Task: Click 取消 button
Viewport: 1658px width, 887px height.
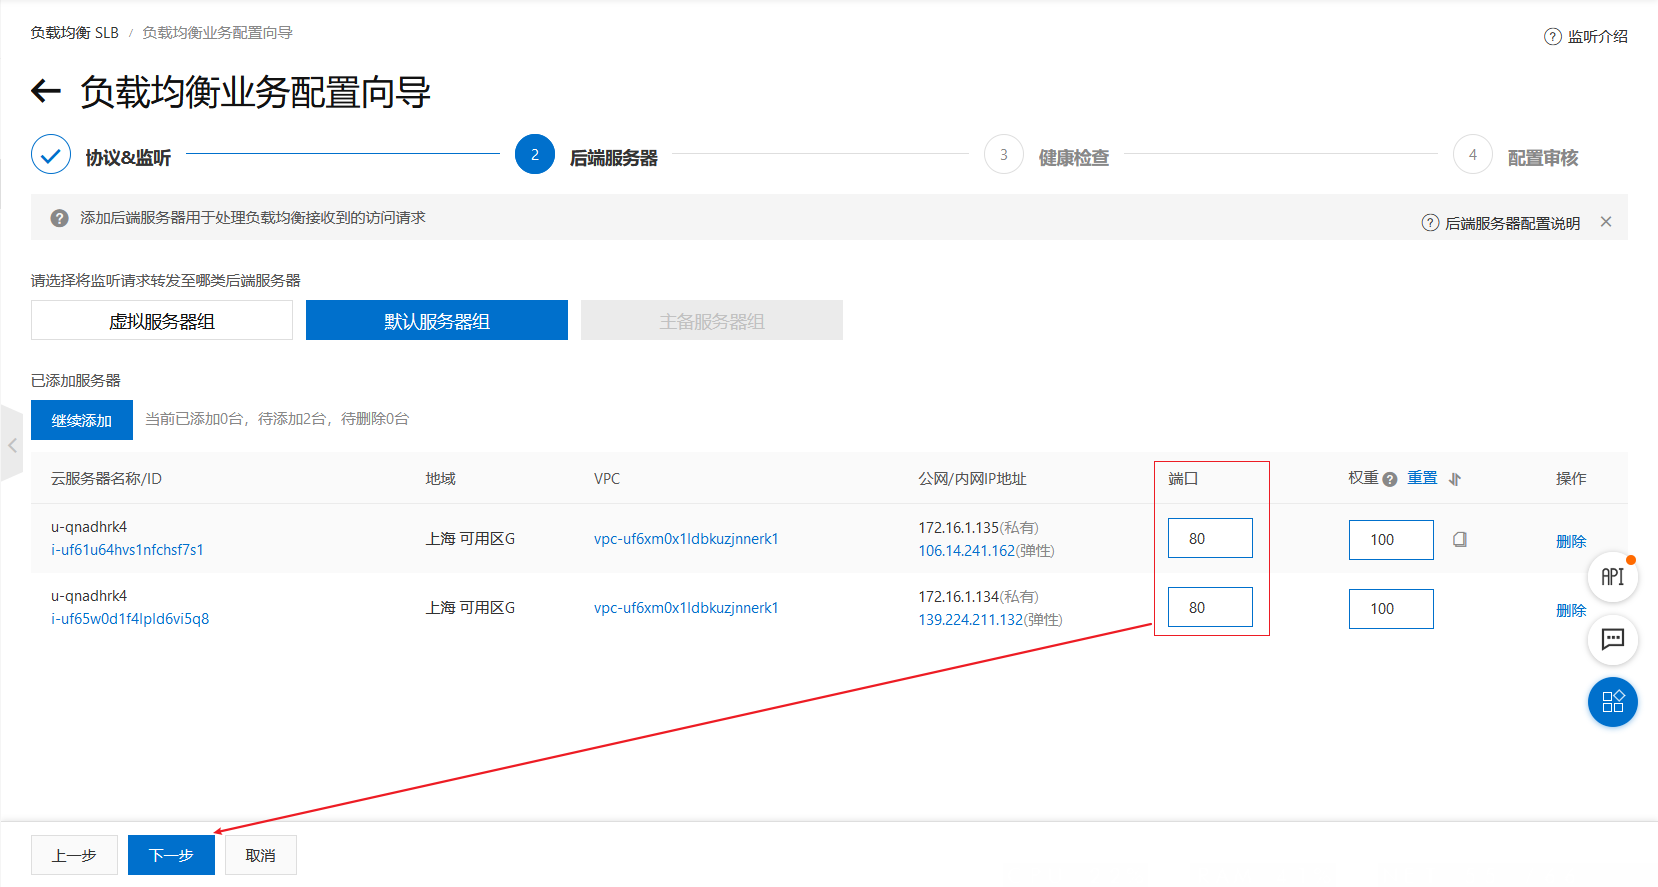Action: coord(261,855)
